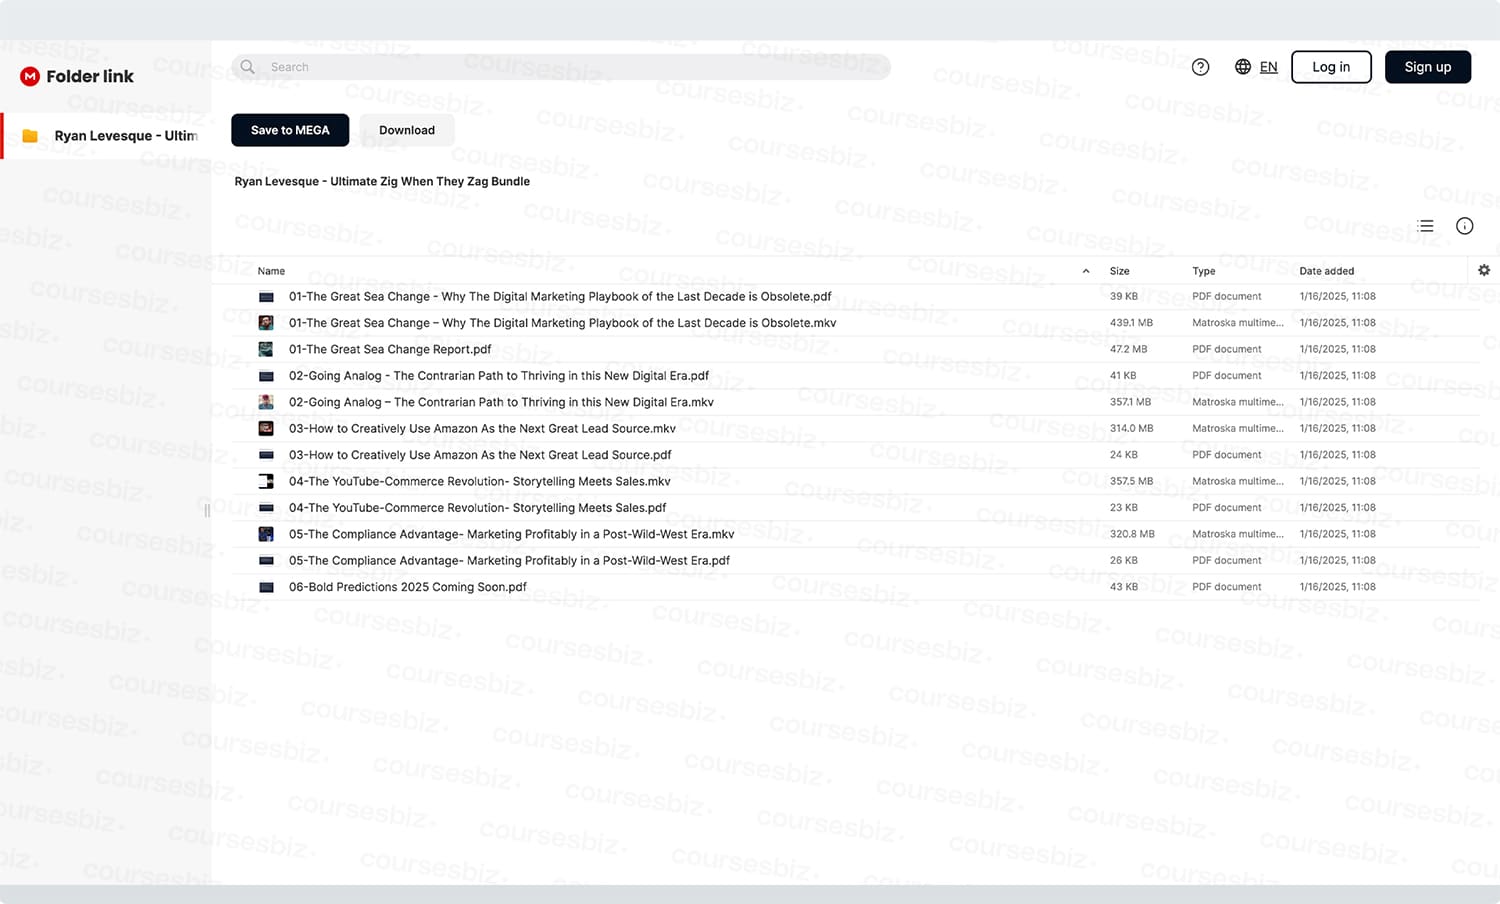Click the Sign up button
Screen dimensions: 1500x904
1428,67
